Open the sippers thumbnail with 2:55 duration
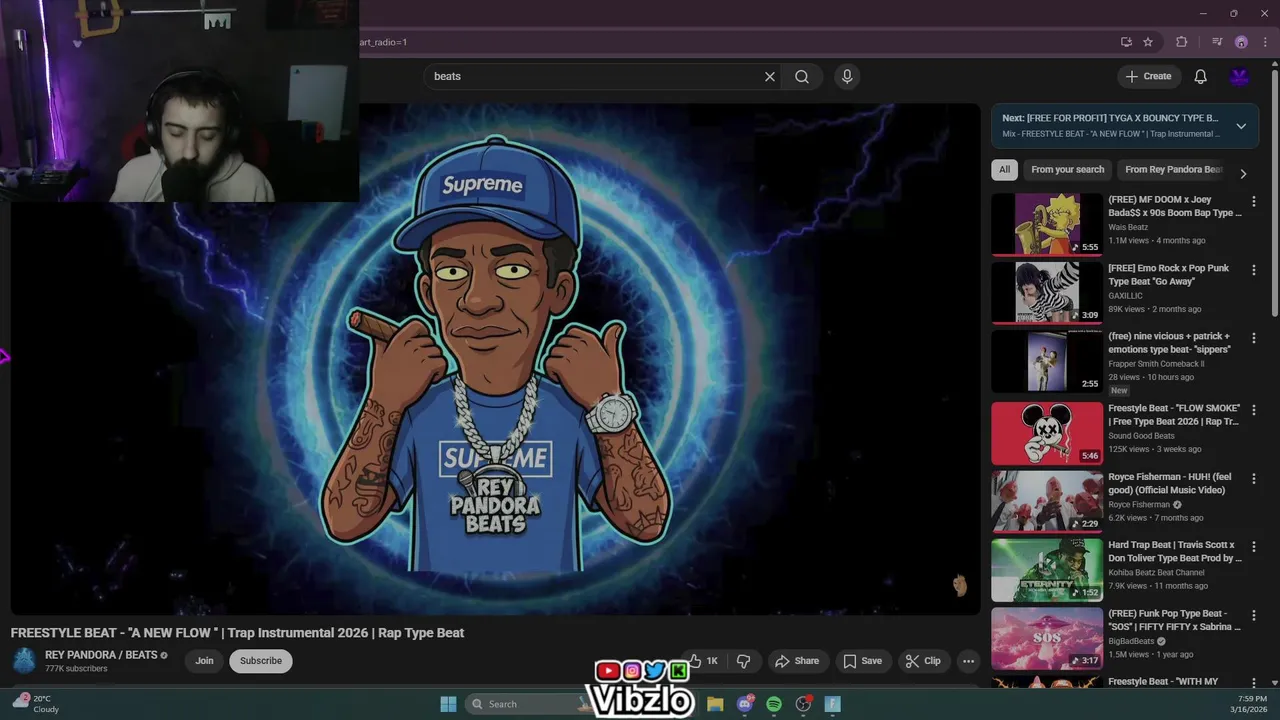Viewport: 1280px width, 720px height. click(x=1047, y=361)
